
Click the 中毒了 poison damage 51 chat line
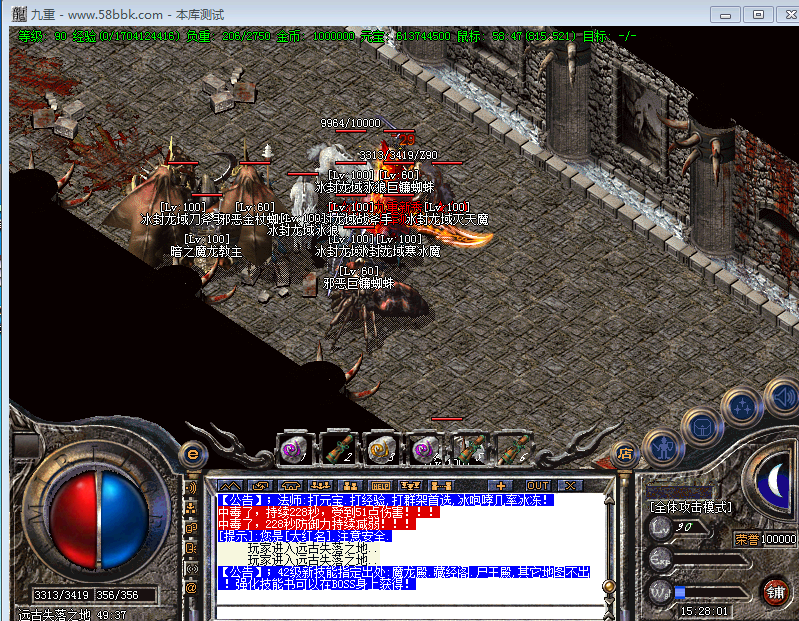coord(329,512)
